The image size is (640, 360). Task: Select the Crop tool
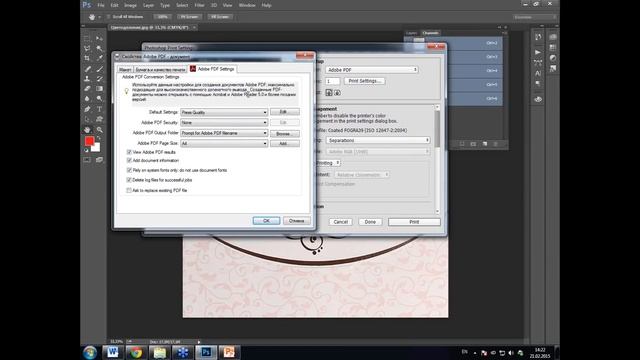87,58
